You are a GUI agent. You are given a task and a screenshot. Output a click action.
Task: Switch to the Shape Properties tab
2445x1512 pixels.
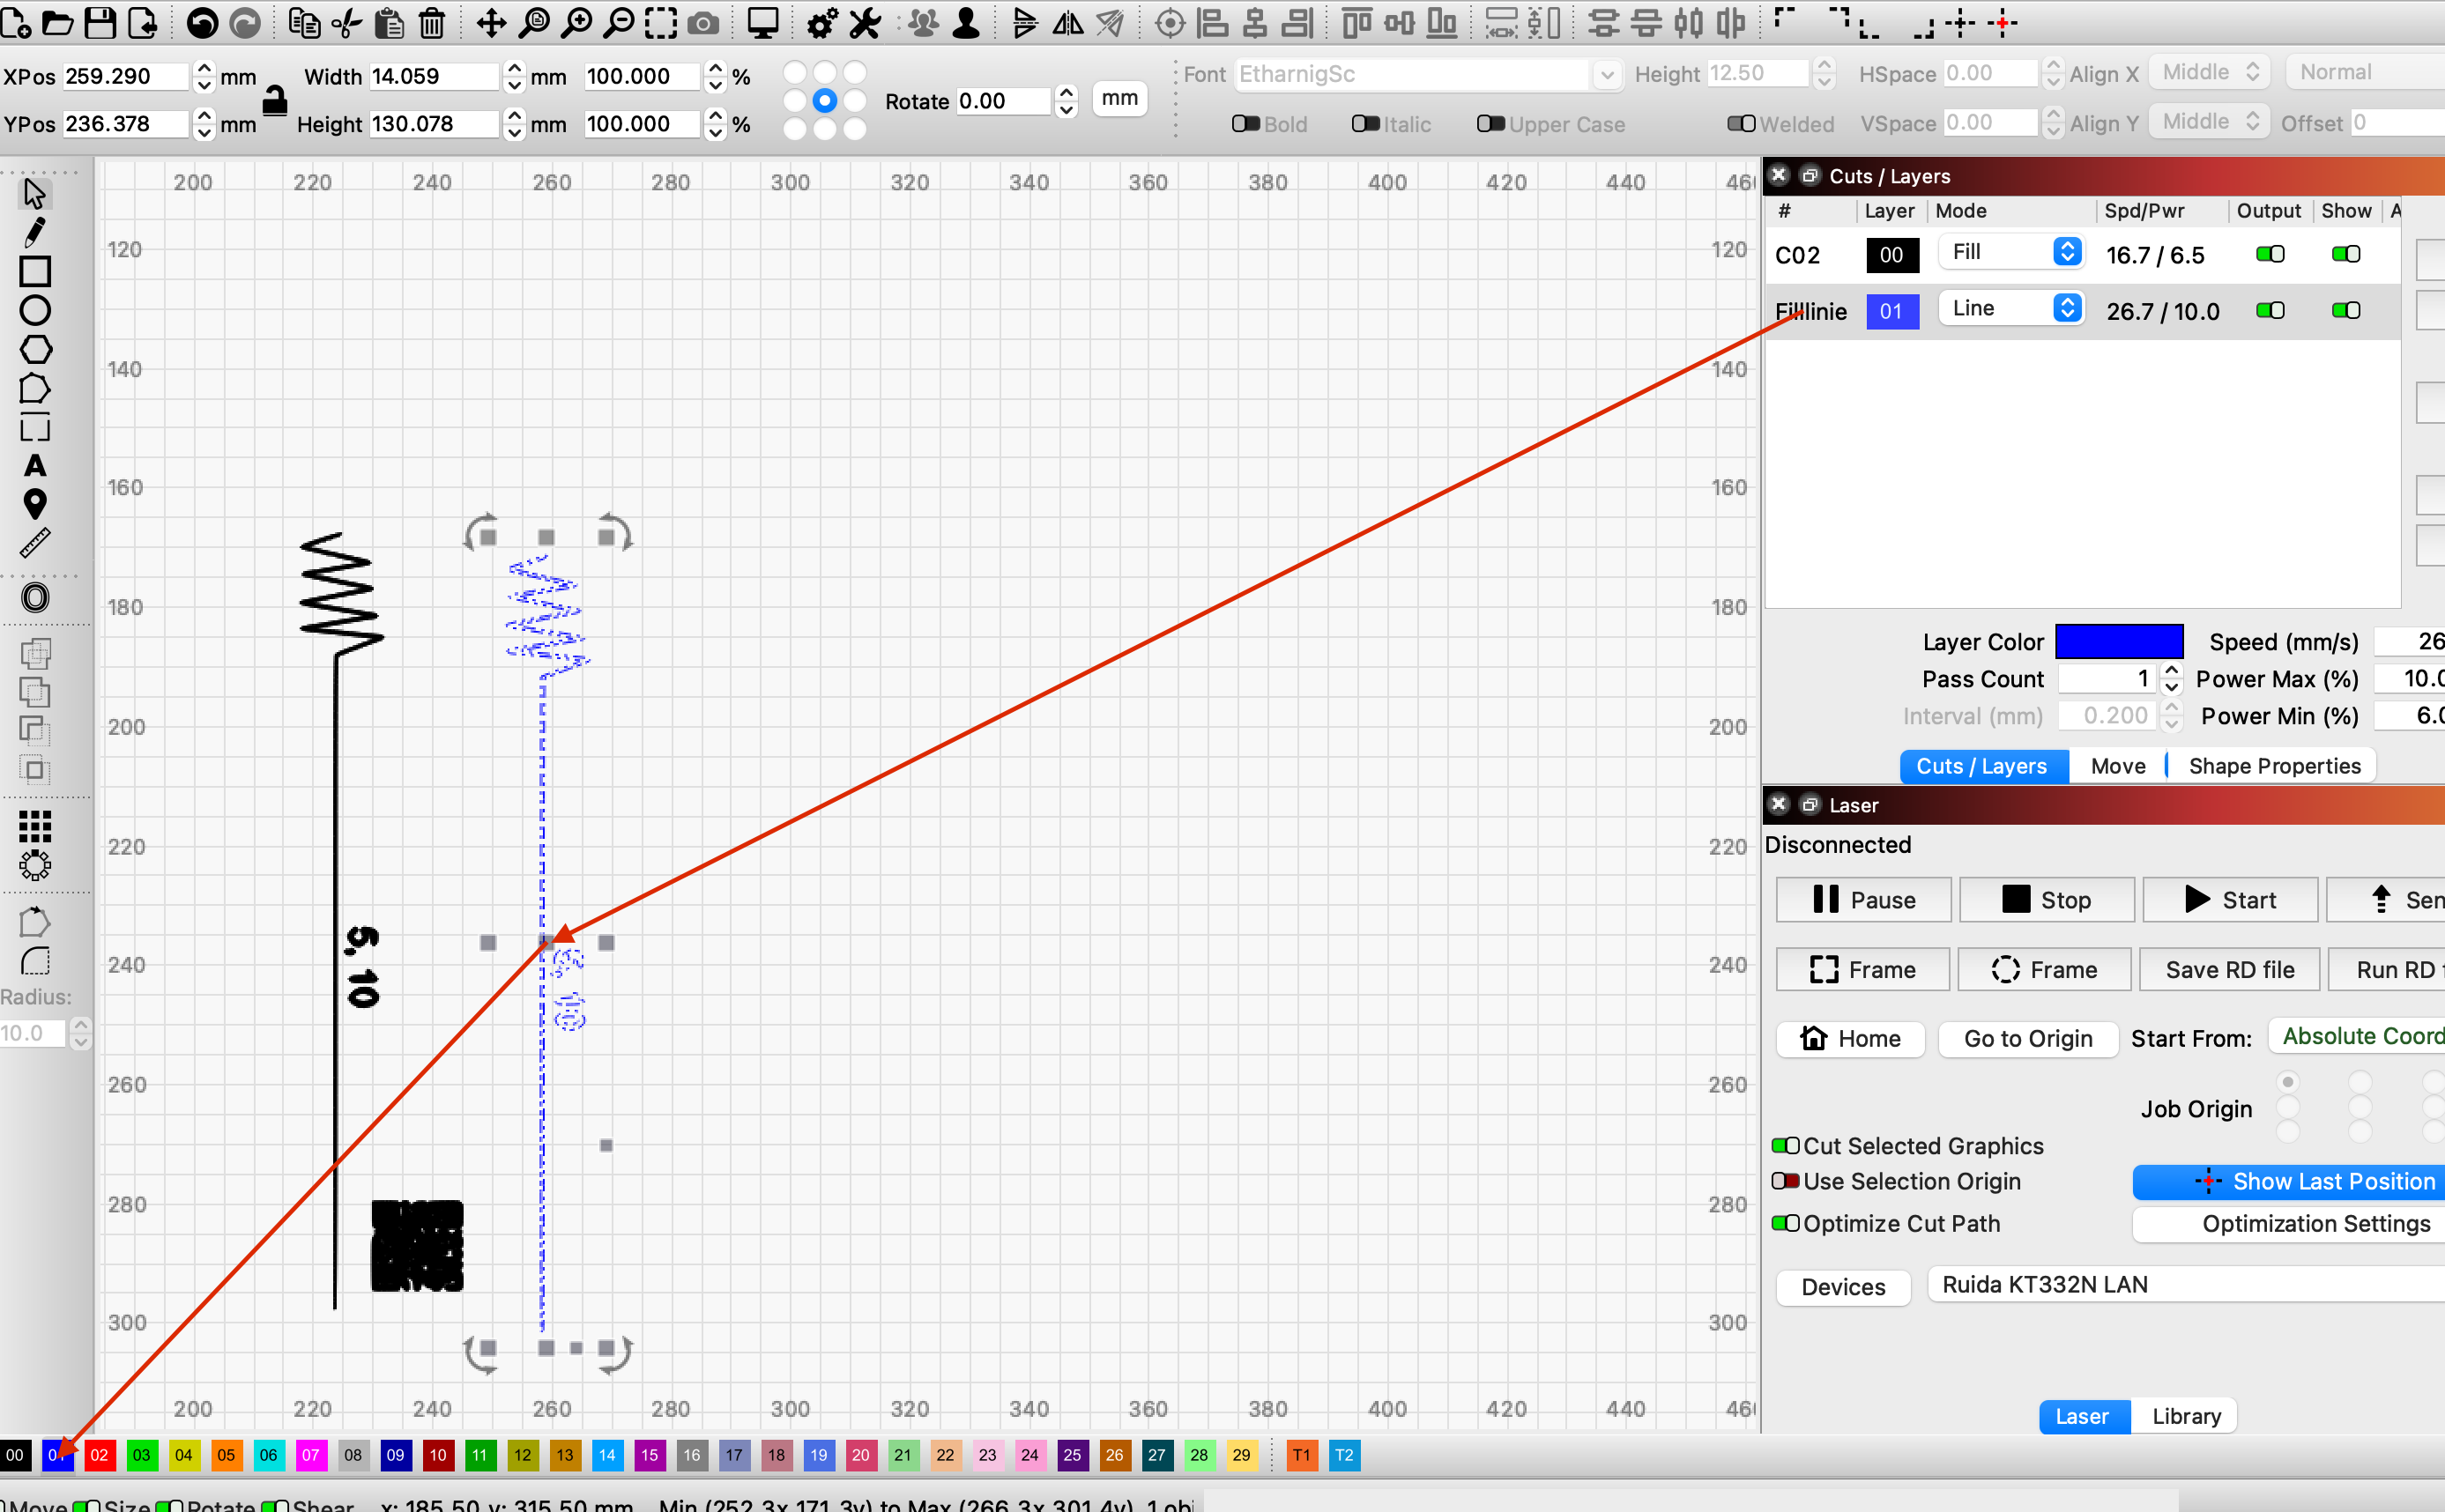[2273, 765]
